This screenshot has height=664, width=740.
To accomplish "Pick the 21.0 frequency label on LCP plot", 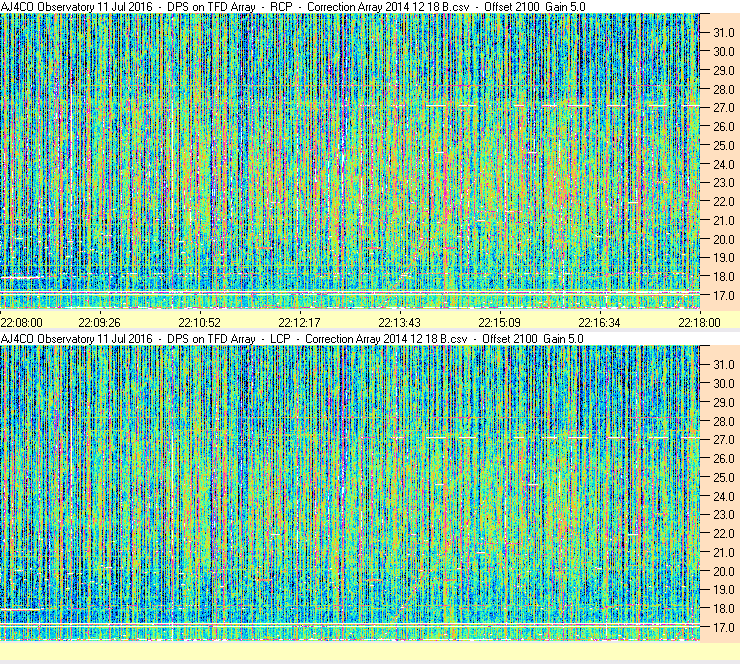I will pos(724,552).
